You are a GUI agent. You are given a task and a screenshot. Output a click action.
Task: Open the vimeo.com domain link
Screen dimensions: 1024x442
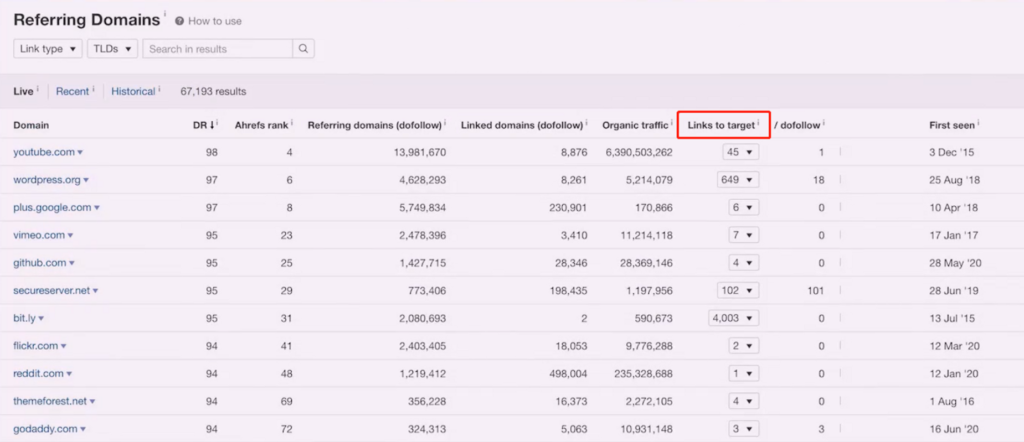click(x=39, y=235)
